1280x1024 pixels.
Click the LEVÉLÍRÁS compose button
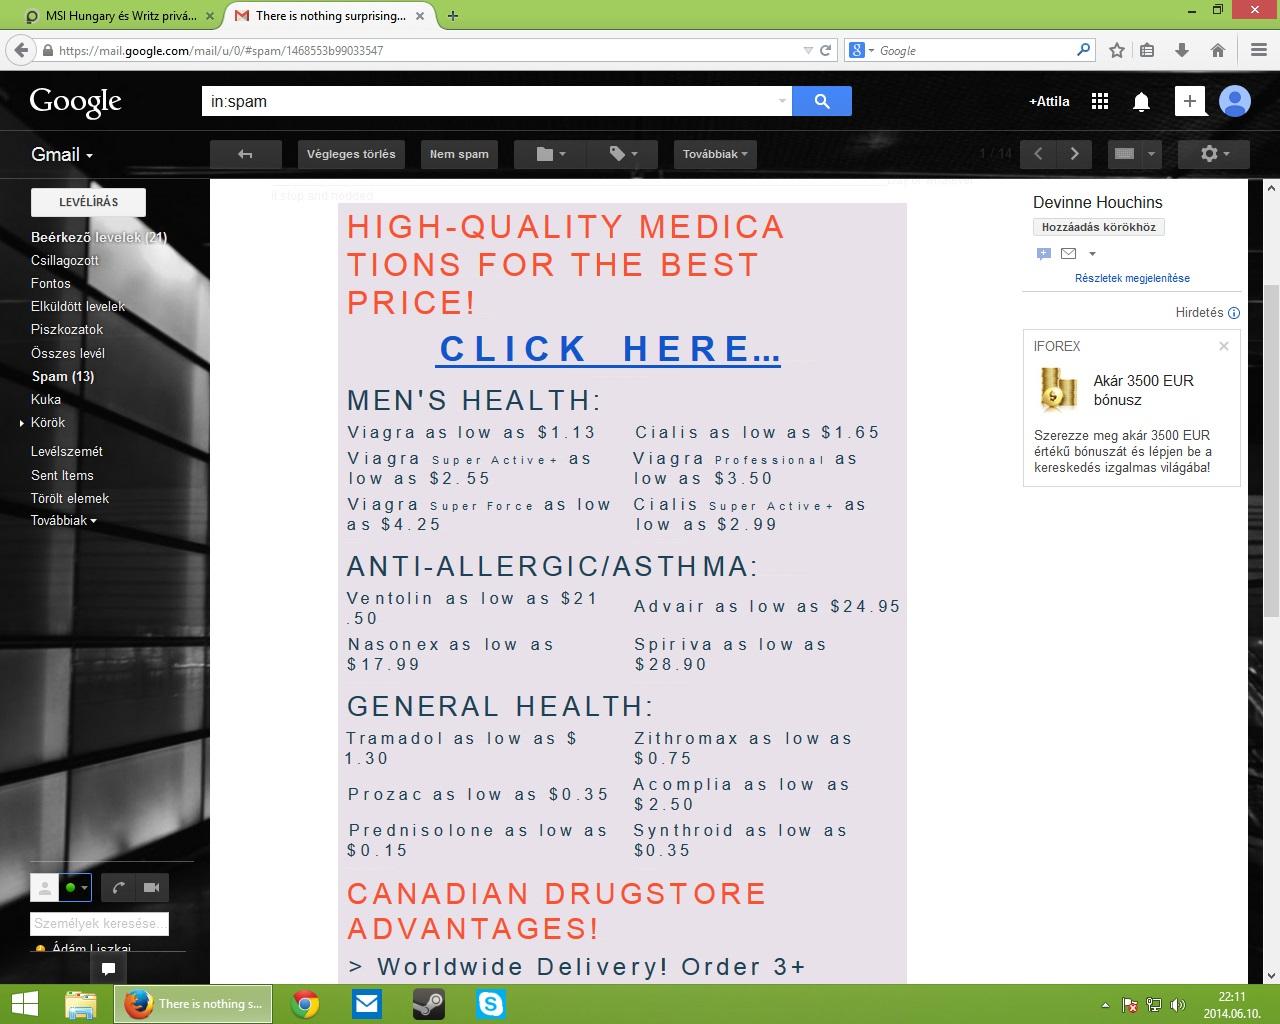(88, 202)
